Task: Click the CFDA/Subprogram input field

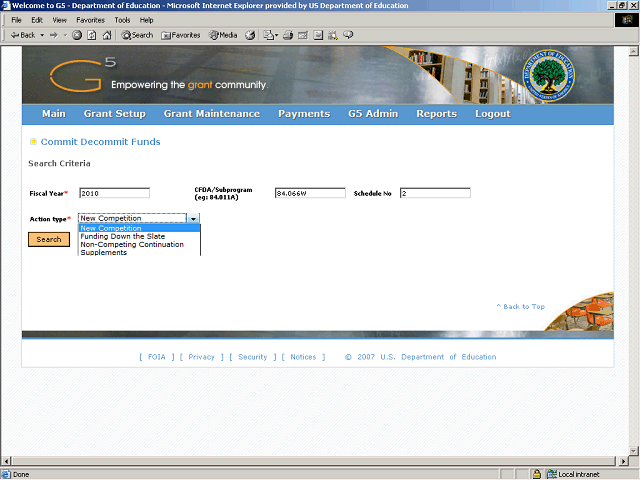Action: [310, 193]
